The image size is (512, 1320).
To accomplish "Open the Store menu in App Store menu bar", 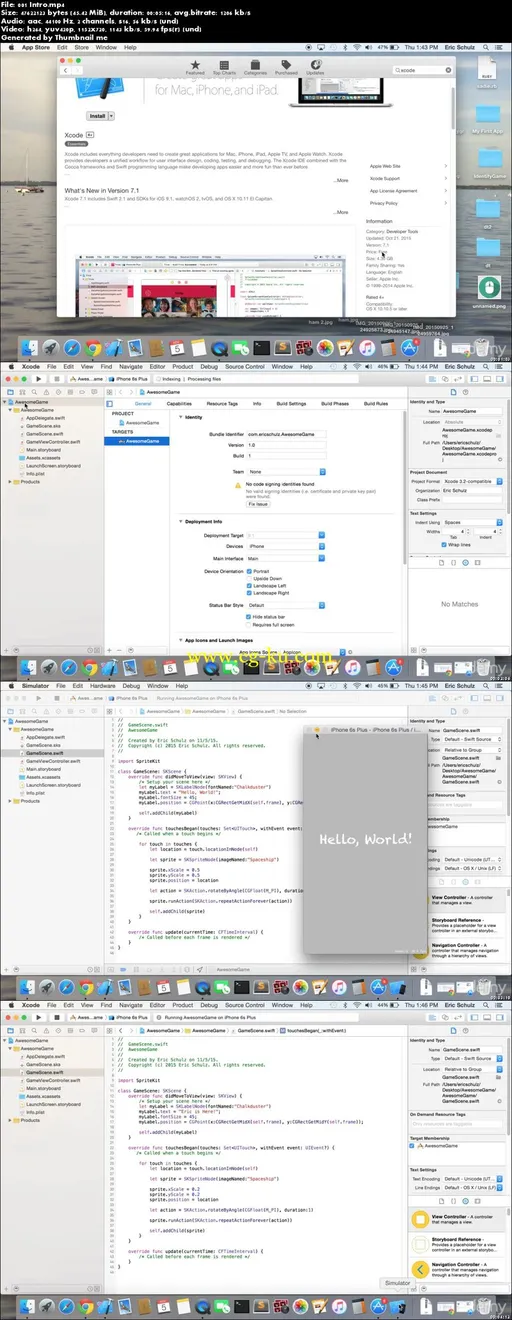I will point(81,47).
